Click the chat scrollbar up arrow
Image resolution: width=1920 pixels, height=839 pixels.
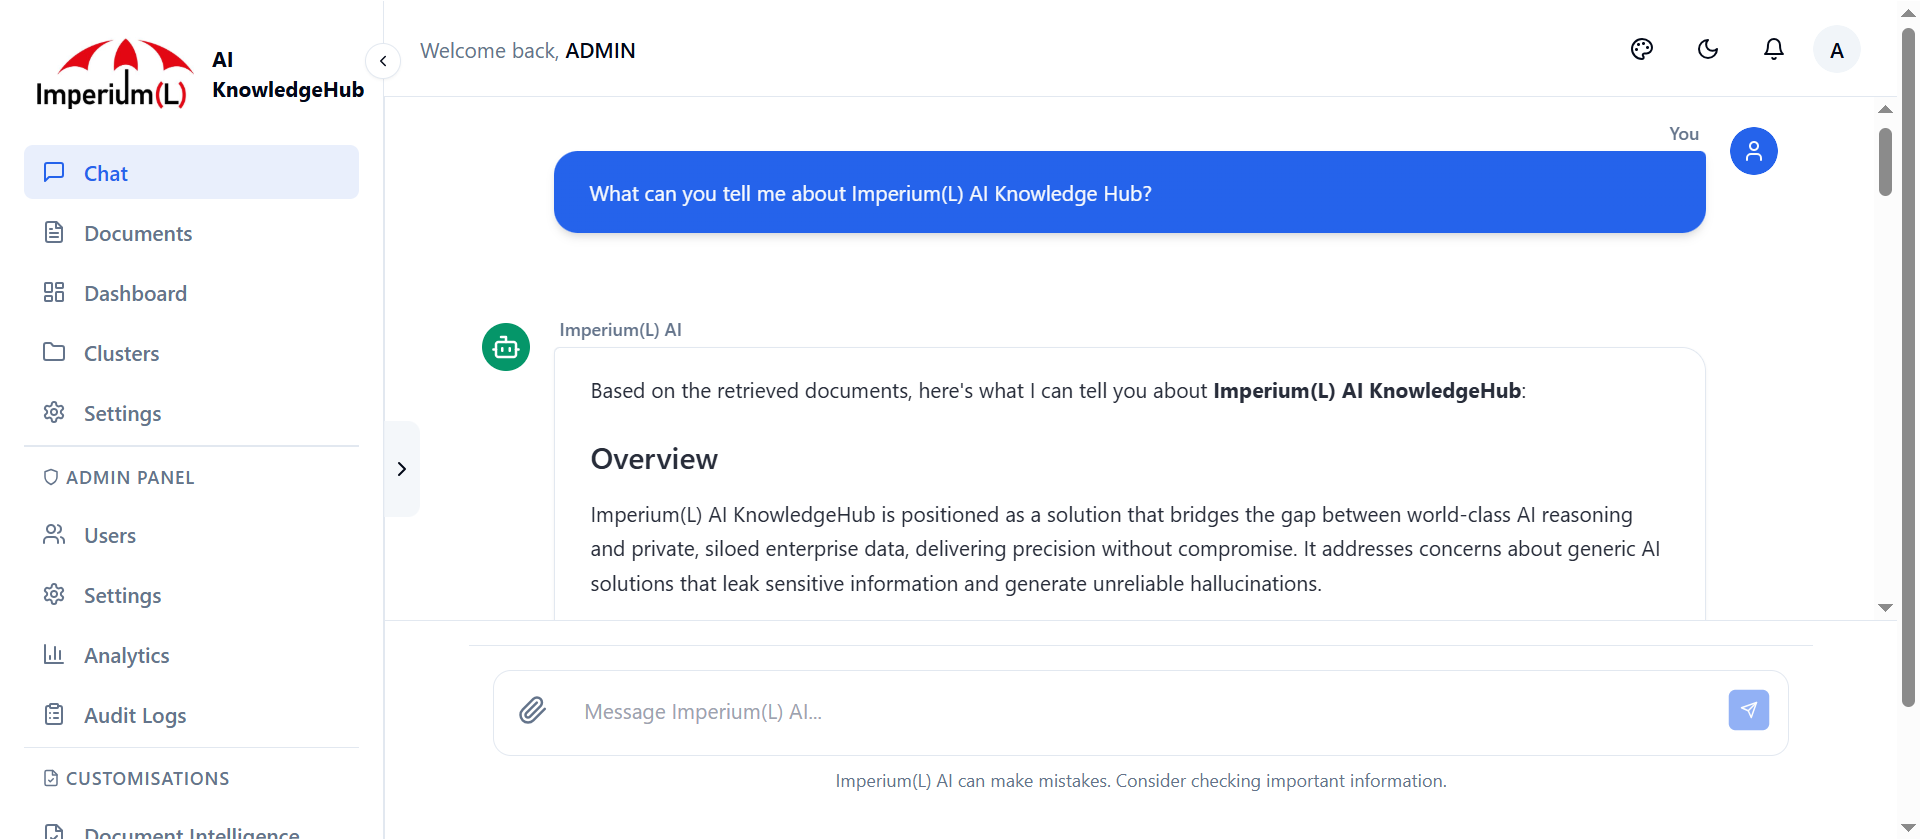[1885, 109]
